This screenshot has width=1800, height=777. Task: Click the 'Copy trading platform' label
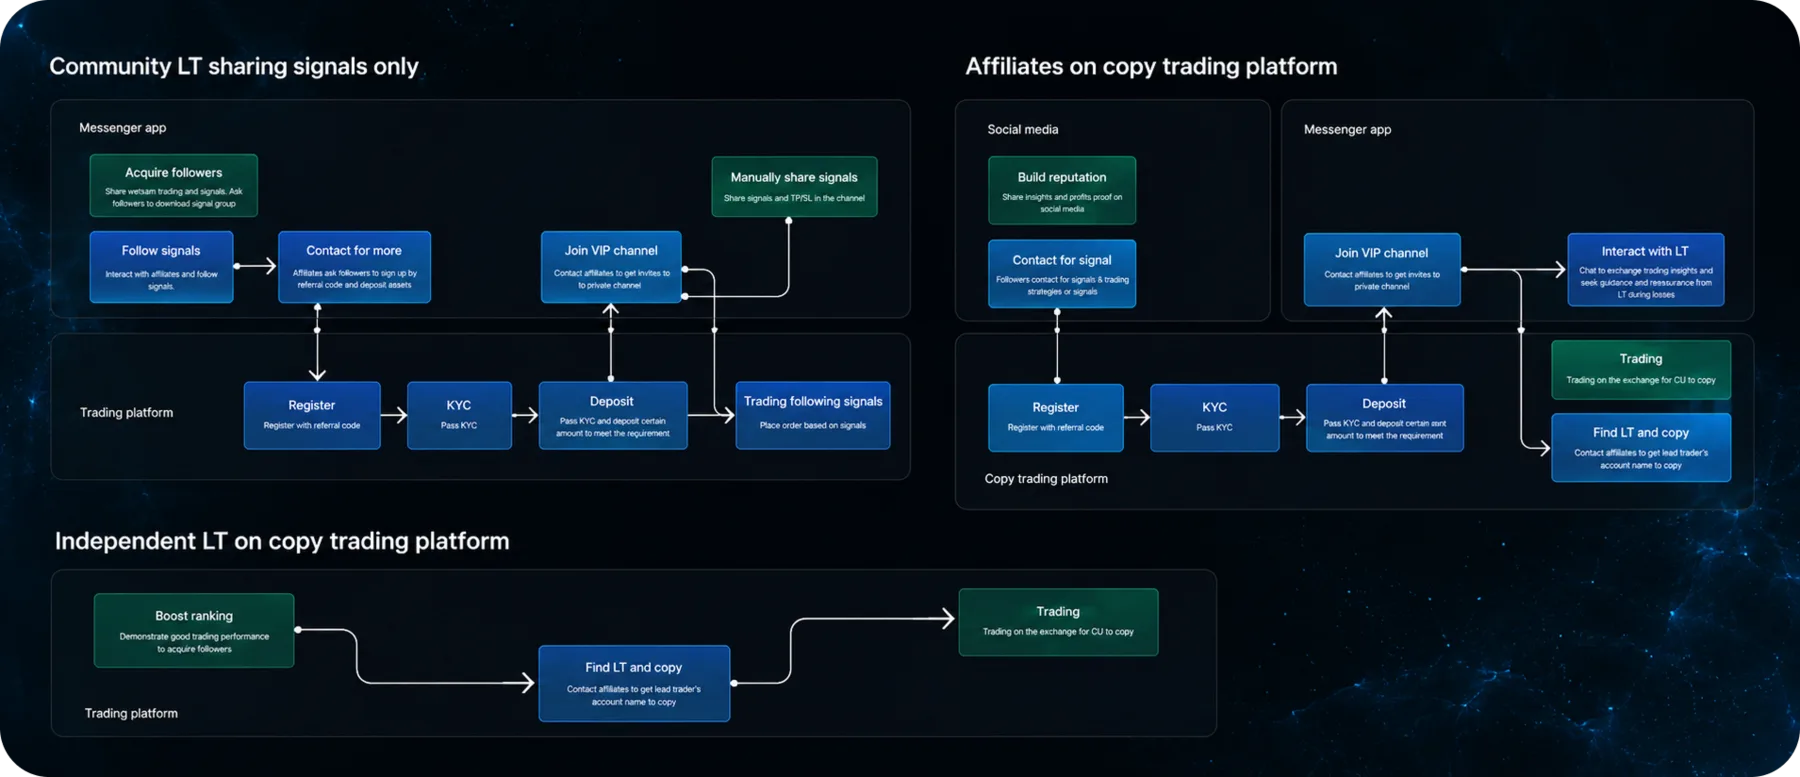pos(1046,478)
